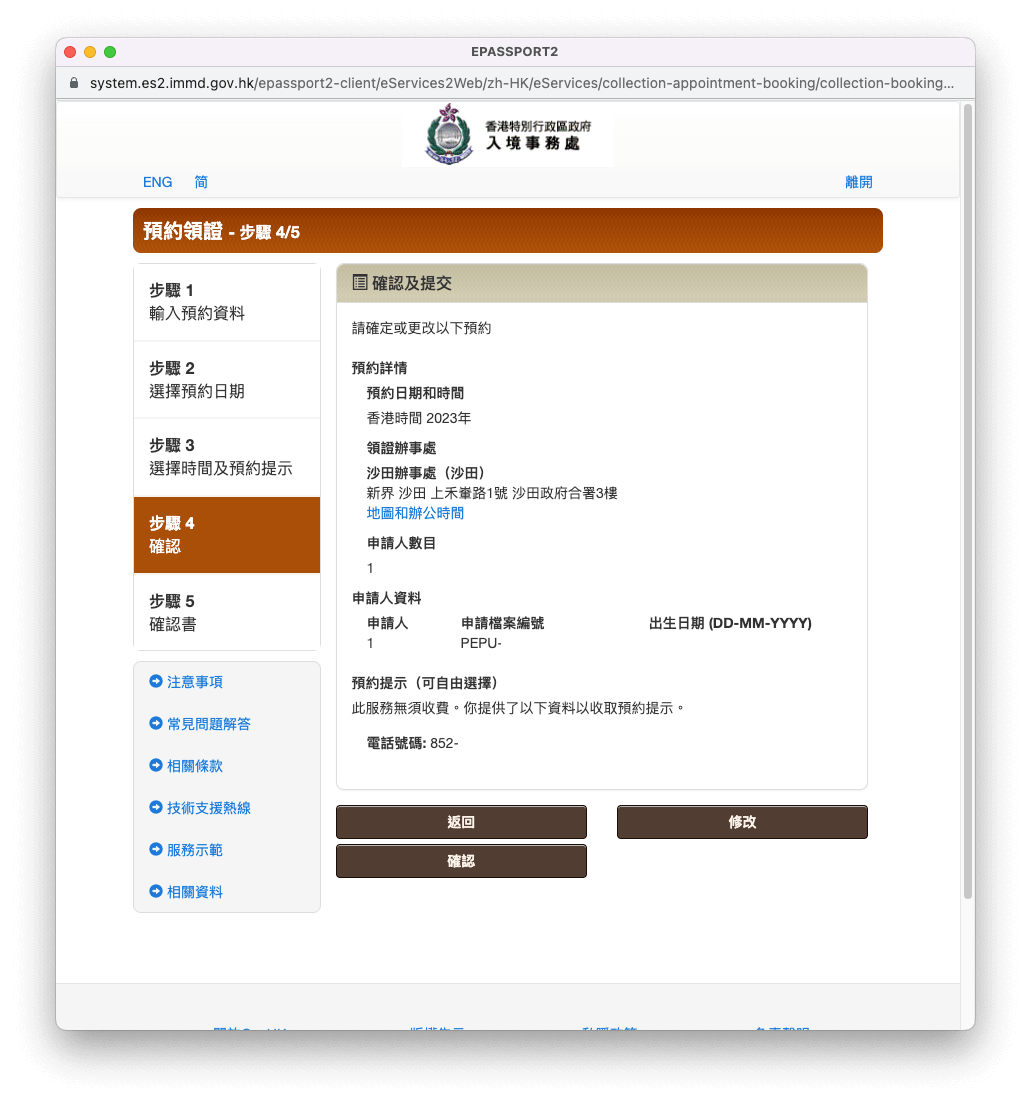Click the arrow icon beside 相關條款
Screen dimensions: 1031x1104
pyautogui.click(x=156, y=765)
